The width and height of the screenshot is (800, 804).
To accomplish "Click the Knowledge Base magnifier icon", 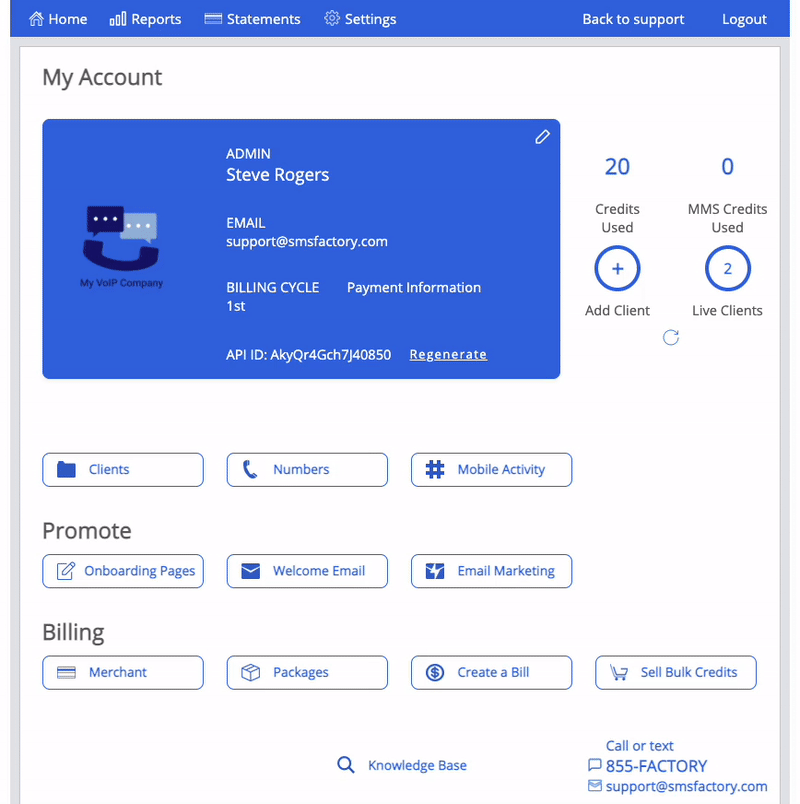I will pos(346,765).
